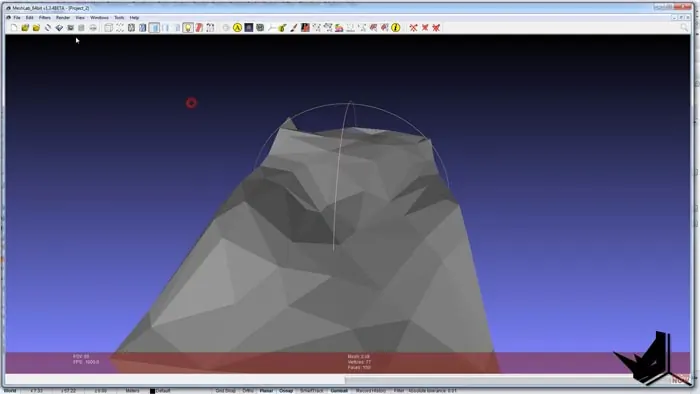Toggle Ortho in Rhino status bar

[x=248, y=390]
